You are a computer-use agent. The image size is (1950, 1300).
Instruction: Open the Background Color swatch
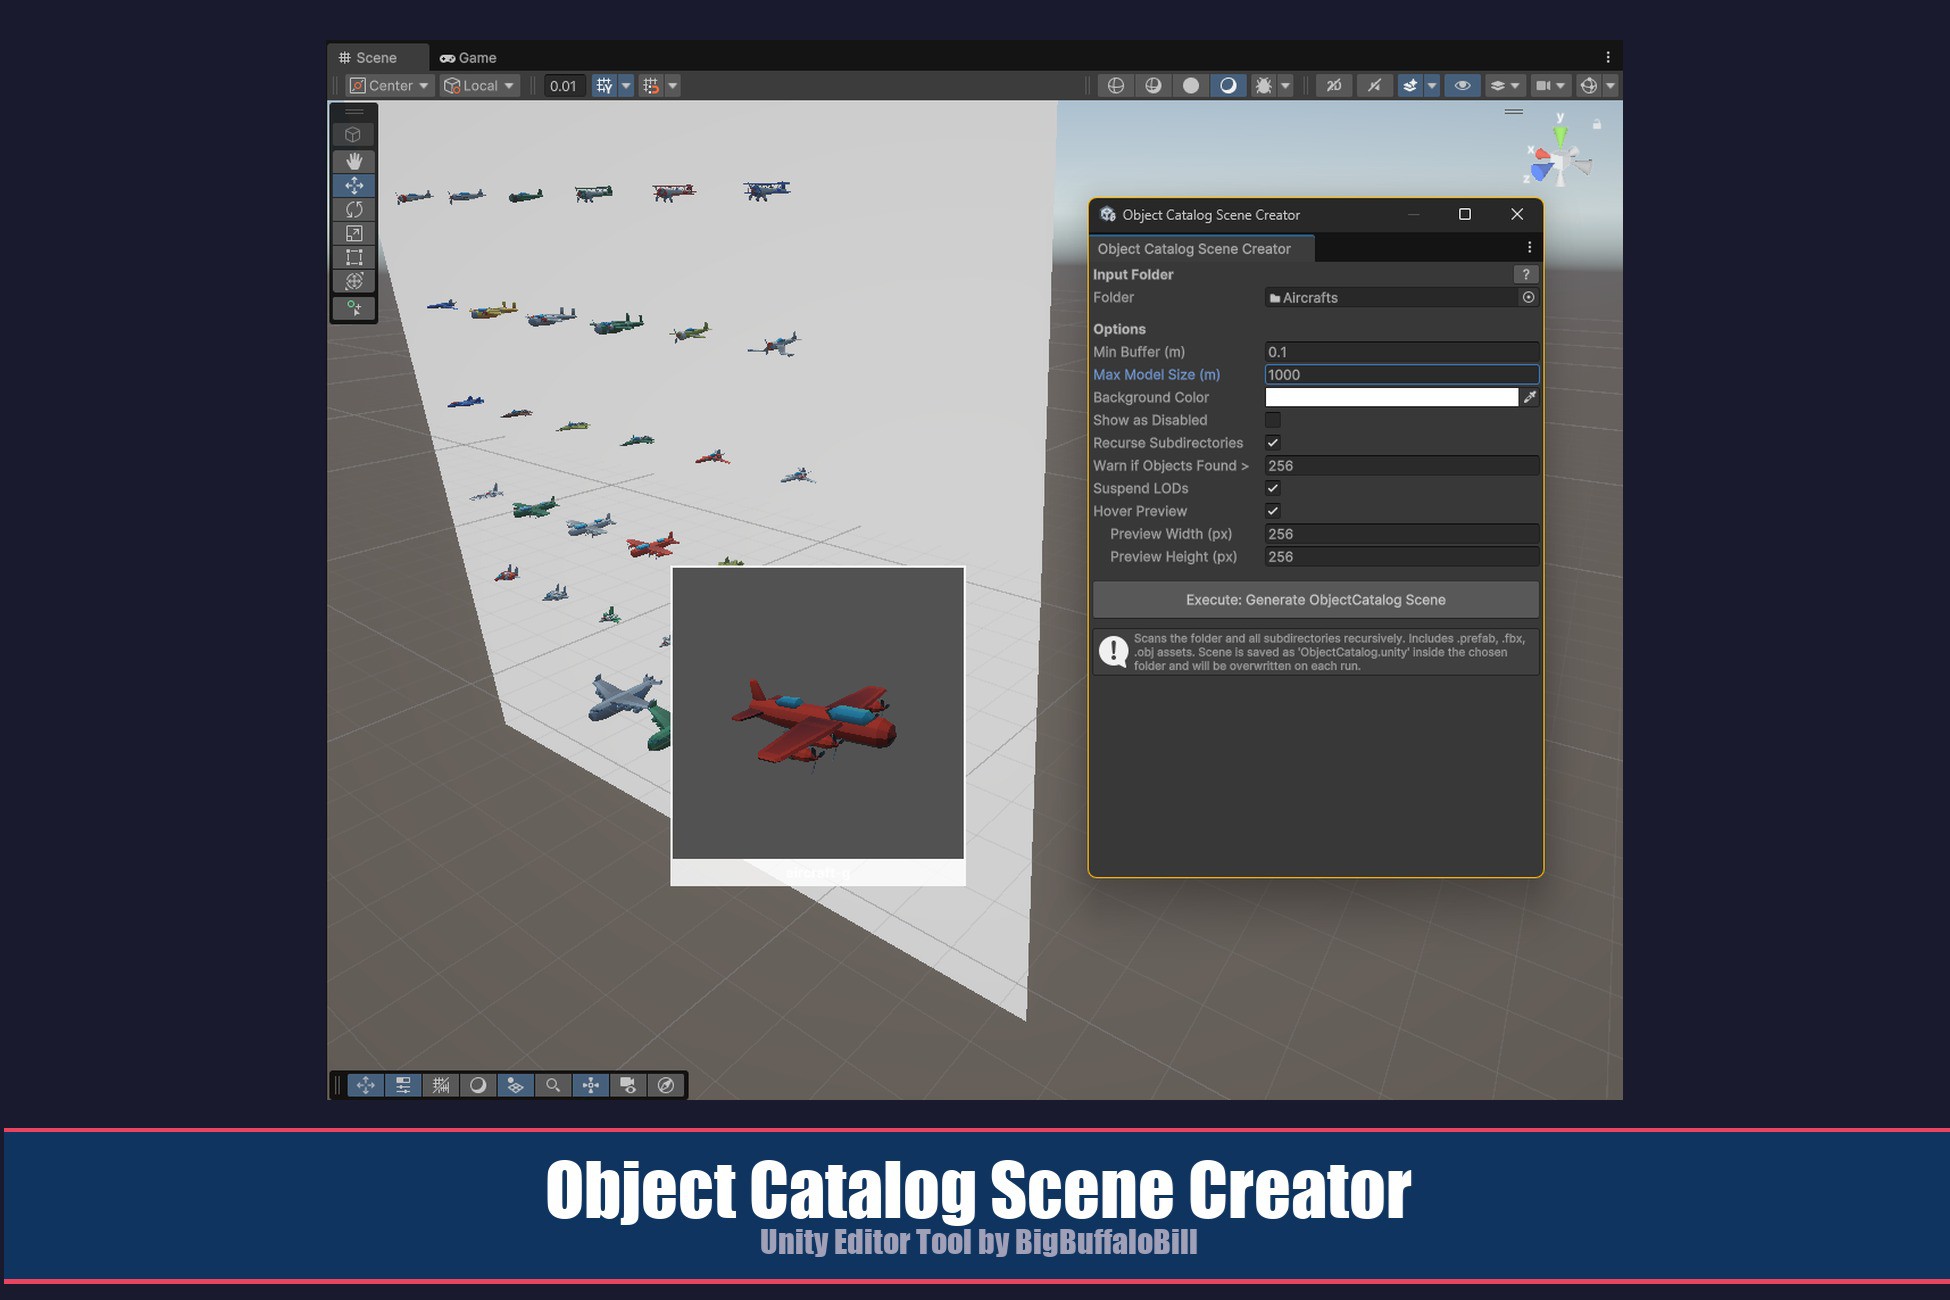tap(1392, 398)
